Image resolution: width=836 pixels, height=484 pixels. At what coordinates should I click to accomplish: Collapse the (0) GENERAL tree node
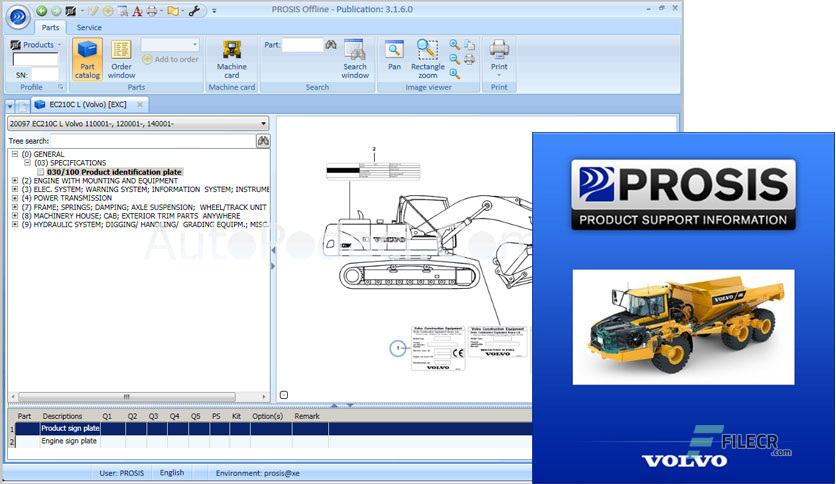14,154
